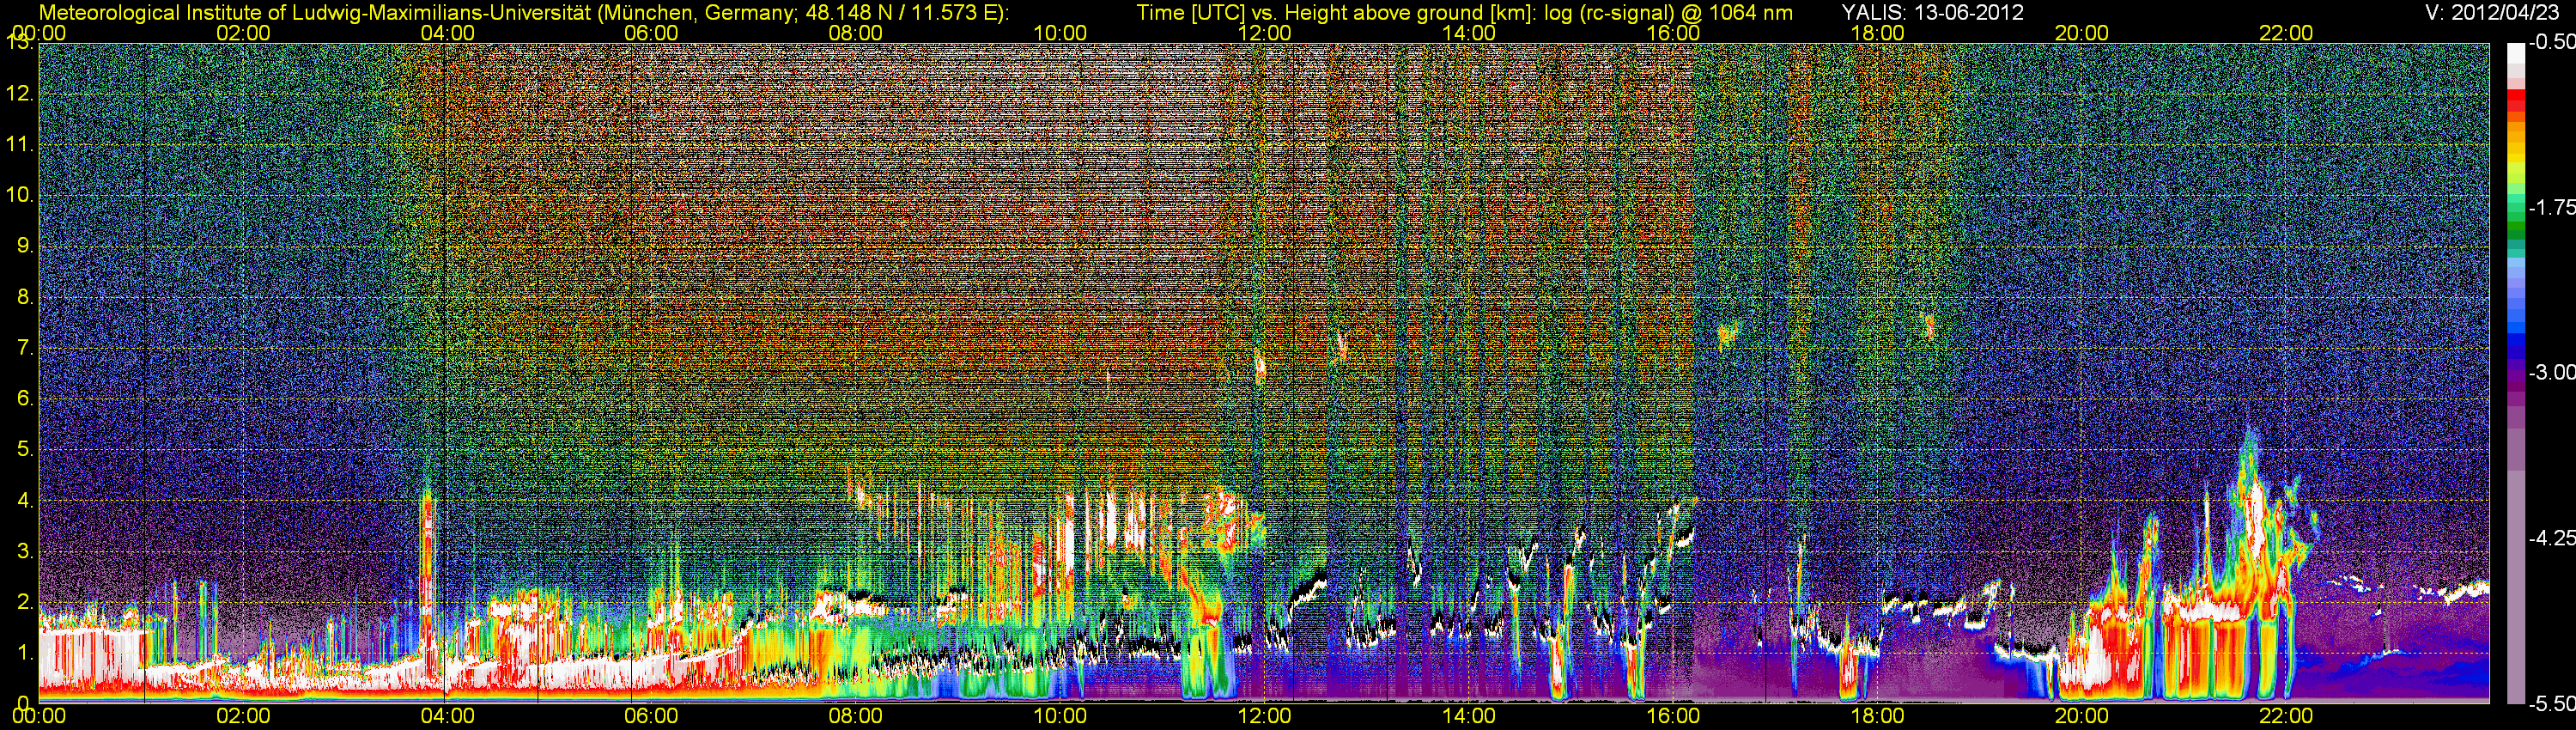Viewport: 2576px width, 730px height.
Task: Click the 'V: 2012/04/23' version label
Action: (2492, 13)
